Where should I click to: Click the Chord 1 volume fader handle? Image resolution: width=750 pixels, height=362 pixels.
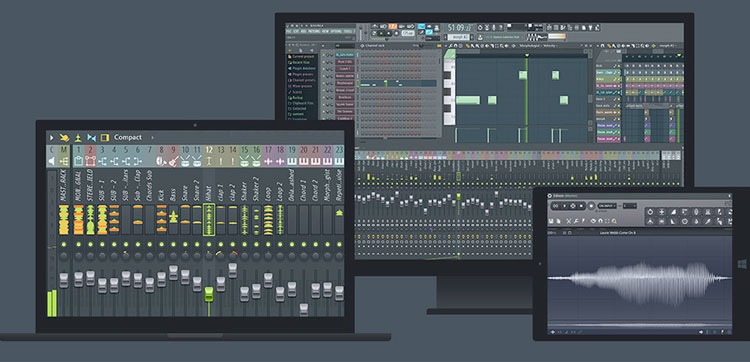304,310
